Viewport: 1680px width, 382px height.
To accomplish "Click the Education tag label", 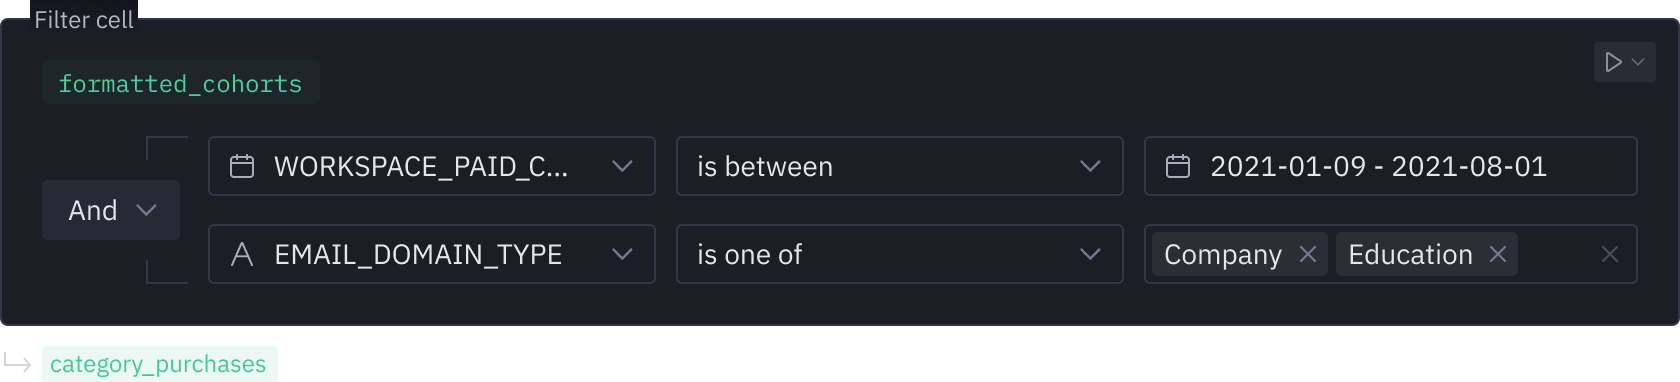I will [1410, 254].
